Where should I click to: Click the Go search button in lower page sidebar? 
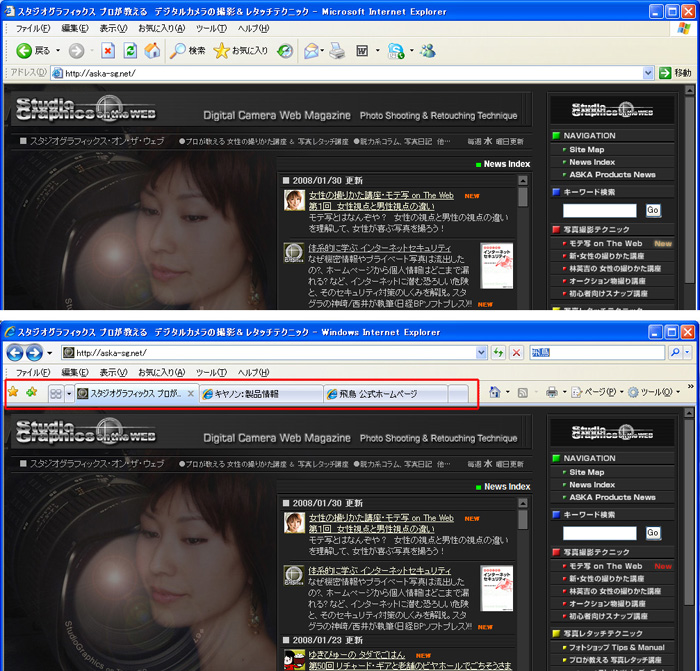pos(653,533)
